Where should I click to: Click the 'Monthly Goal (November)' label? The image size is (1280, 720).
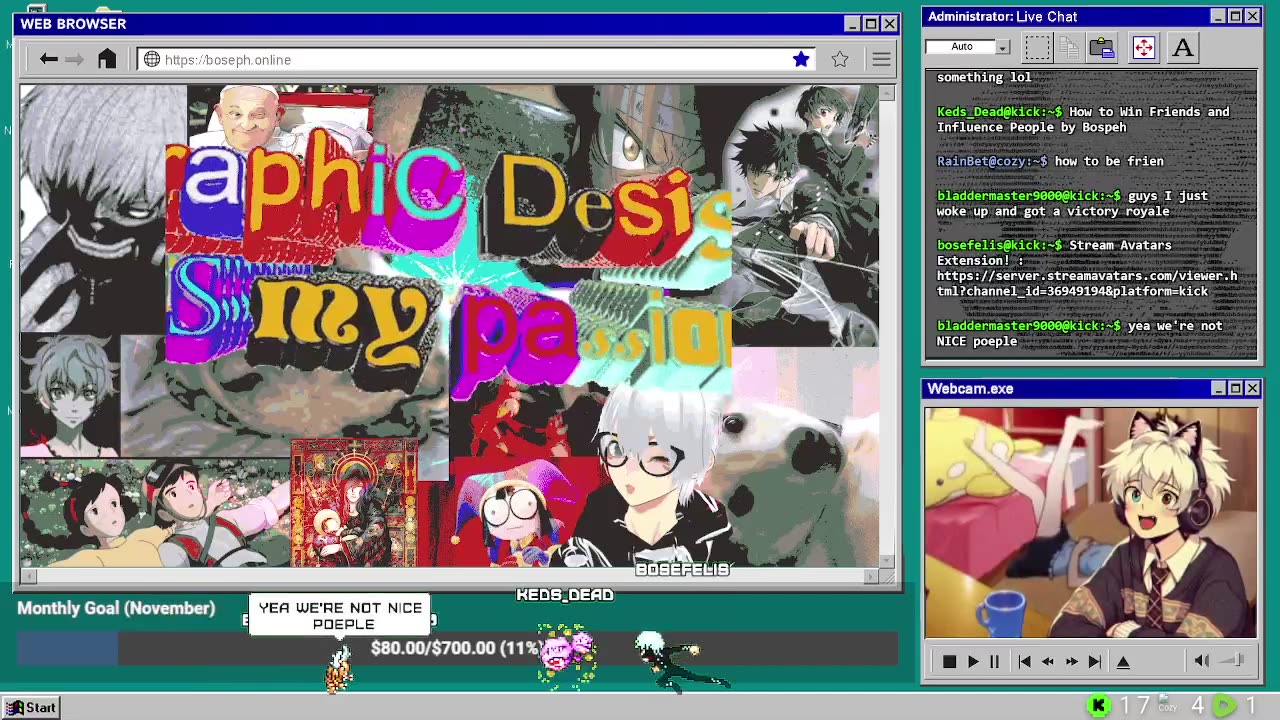click(x=116, y=608)
